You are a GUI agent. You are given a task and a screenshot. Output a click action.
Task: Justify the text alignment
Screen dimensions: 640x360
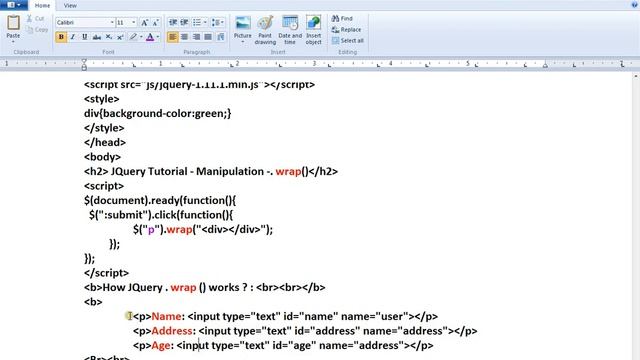click(208, 37)
